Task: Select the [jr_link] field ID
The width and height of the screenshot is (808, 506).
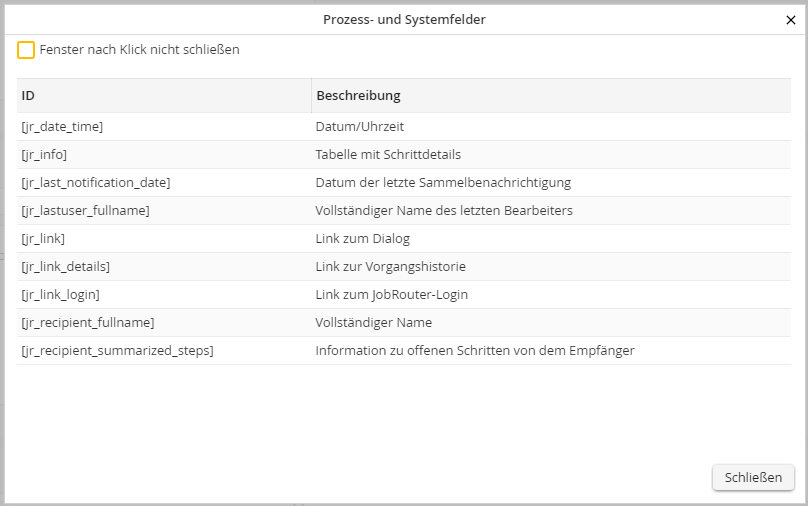Action: click(43, 239)
